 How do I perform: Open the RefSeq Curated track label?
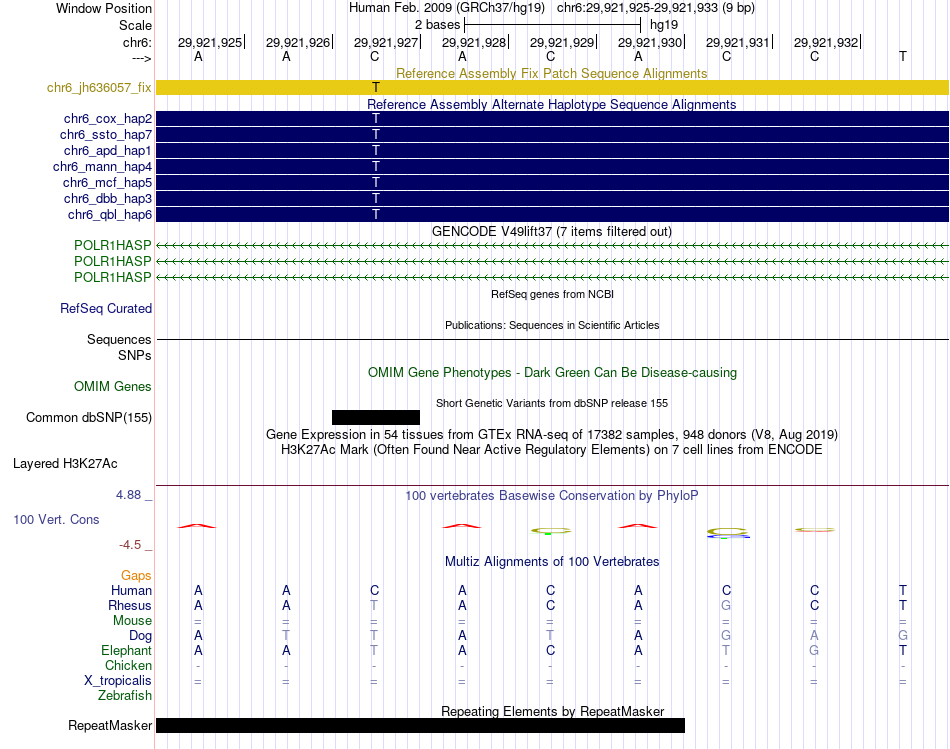(x=106, y=308)
